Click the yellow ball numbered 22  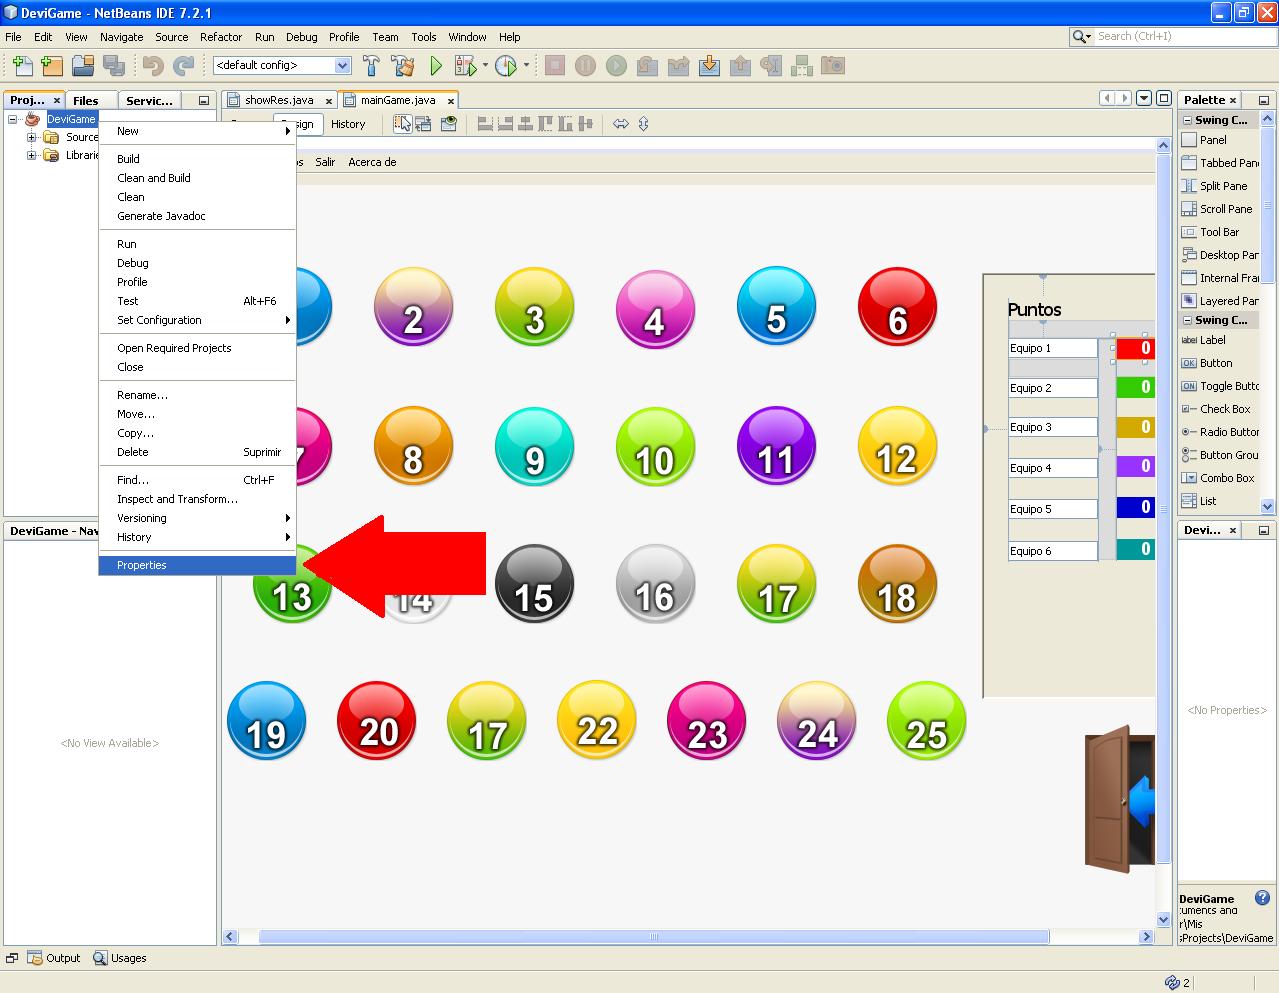(x=597, y=720)
